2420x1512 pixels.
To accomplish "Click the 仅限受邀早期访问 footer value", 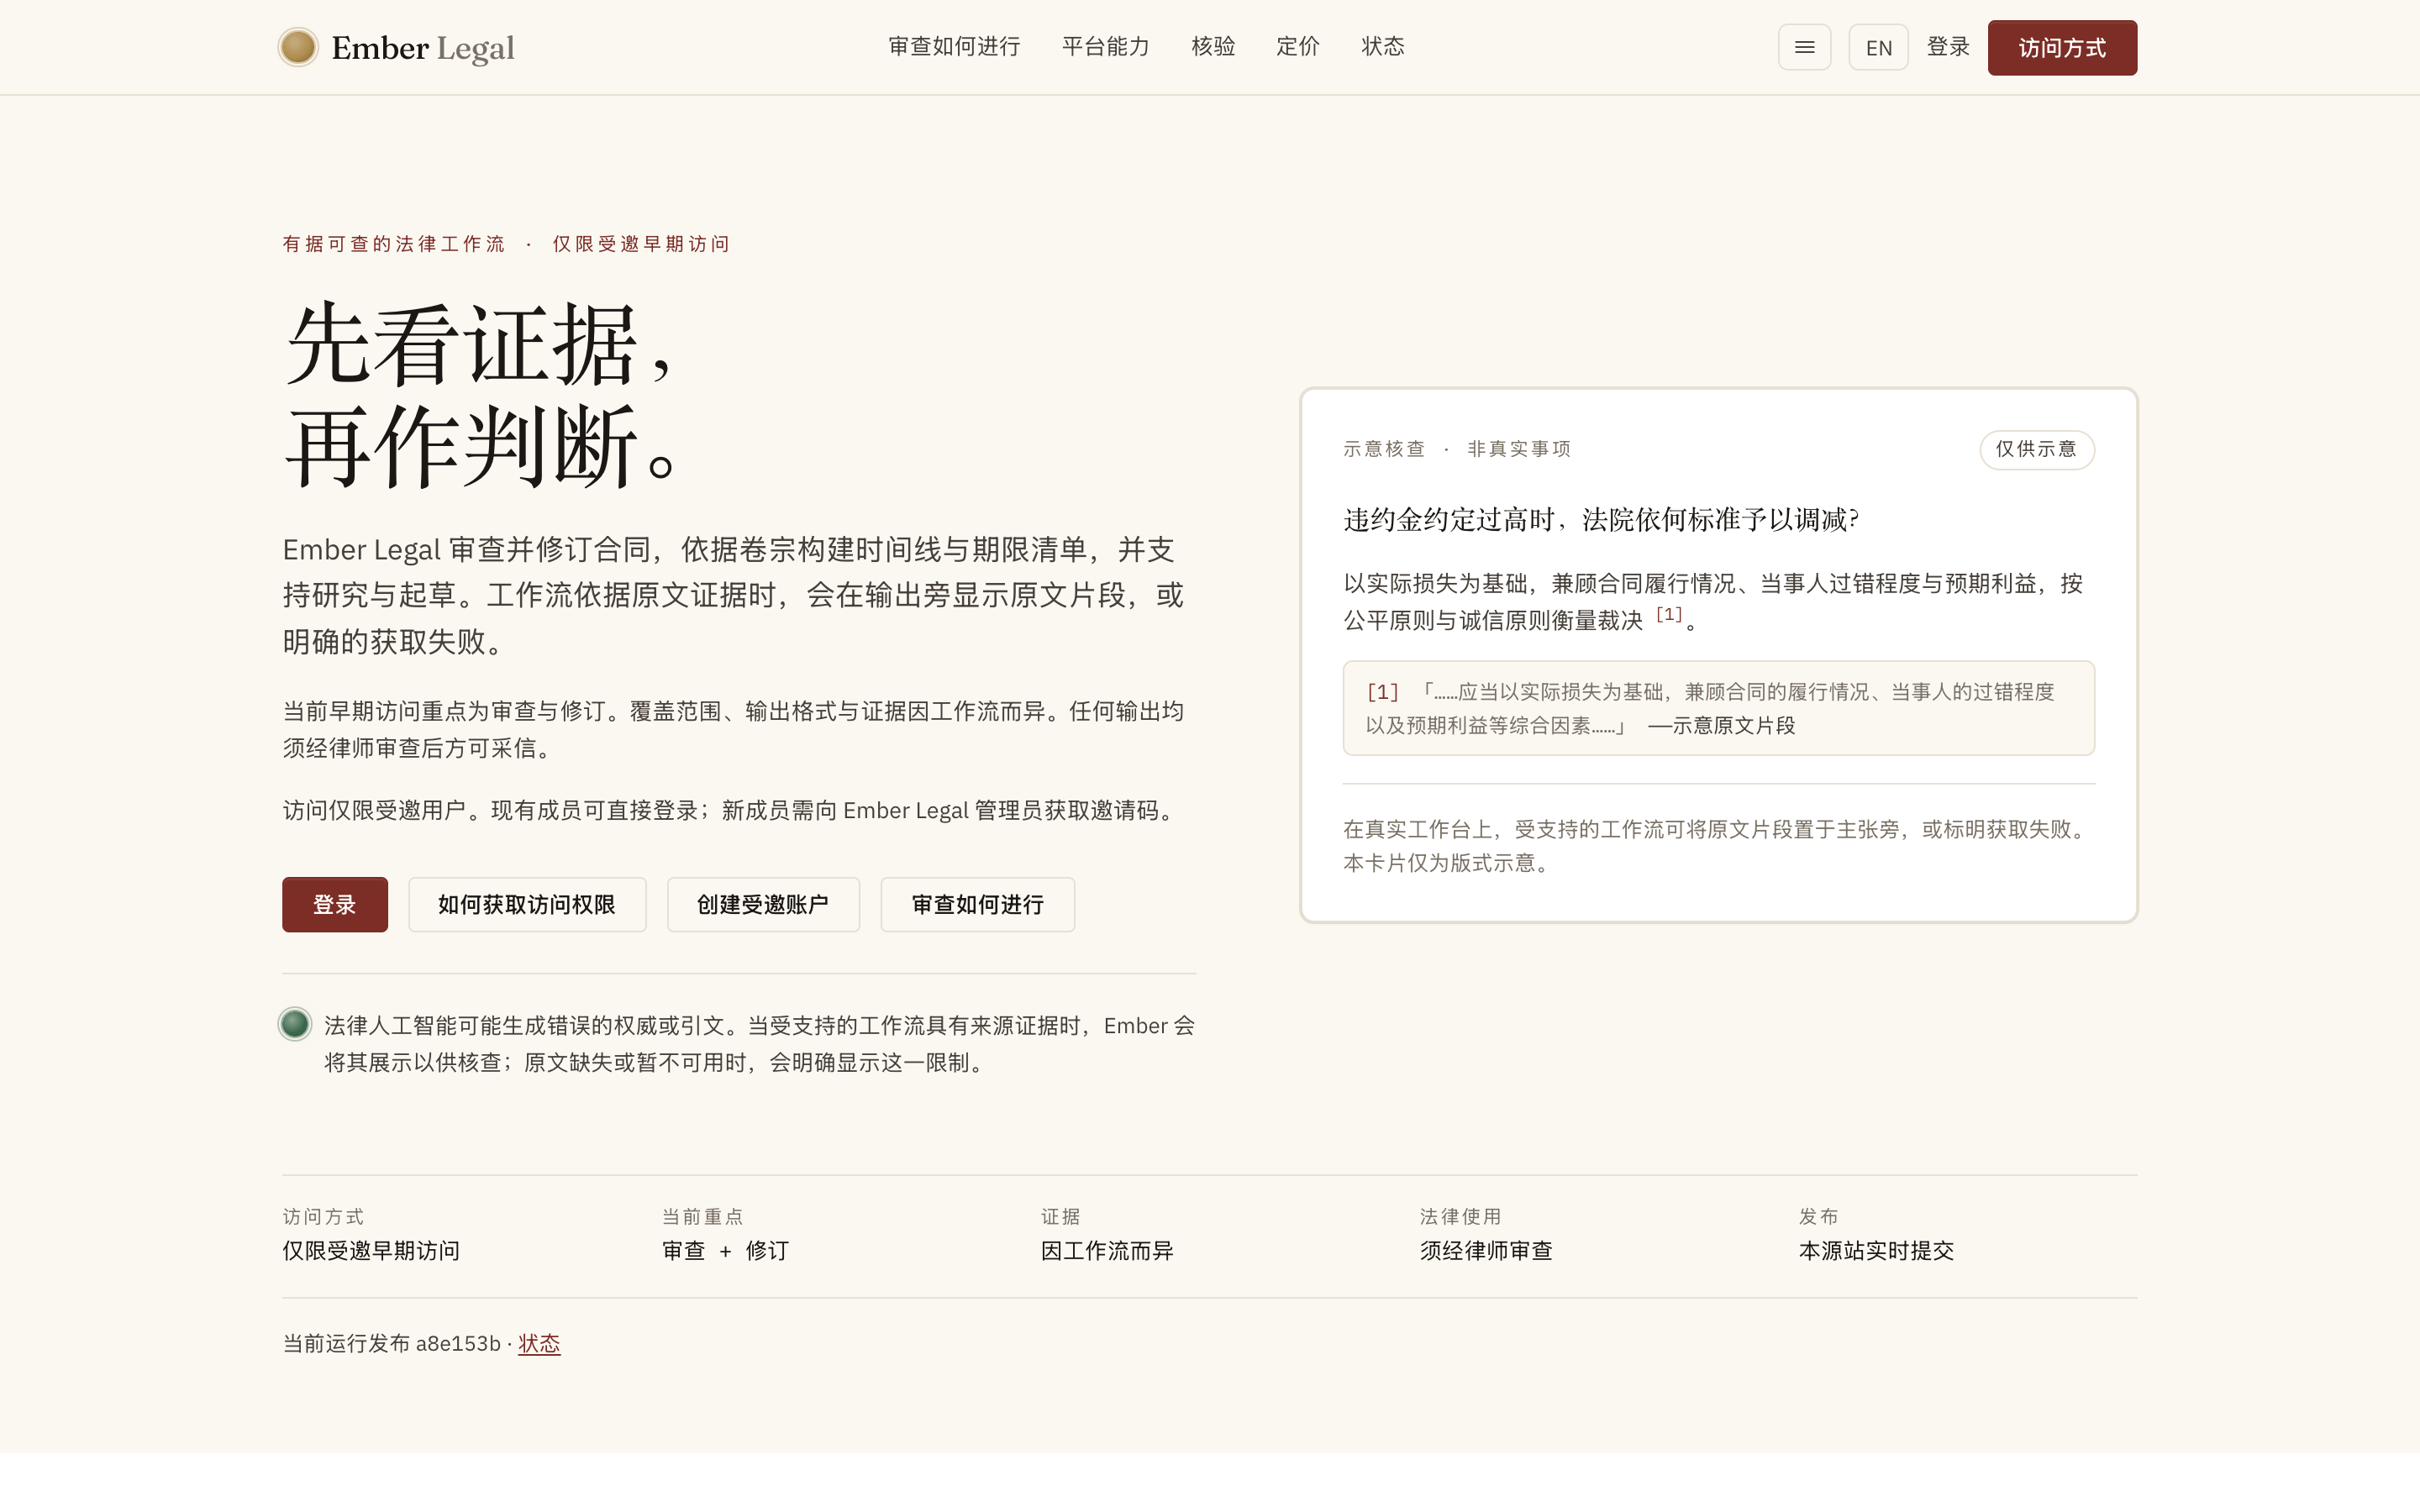I will [371, 1250].
